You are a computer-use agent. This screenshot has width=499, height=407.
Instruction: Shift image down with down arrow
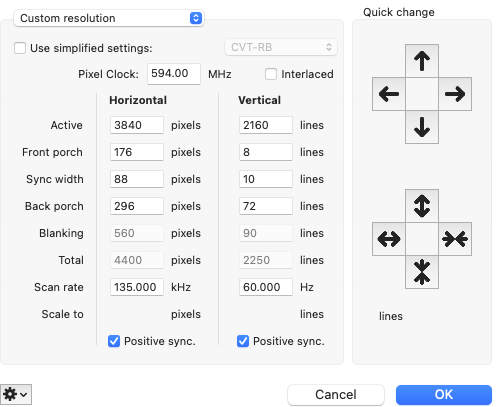[x=422, y=127]
